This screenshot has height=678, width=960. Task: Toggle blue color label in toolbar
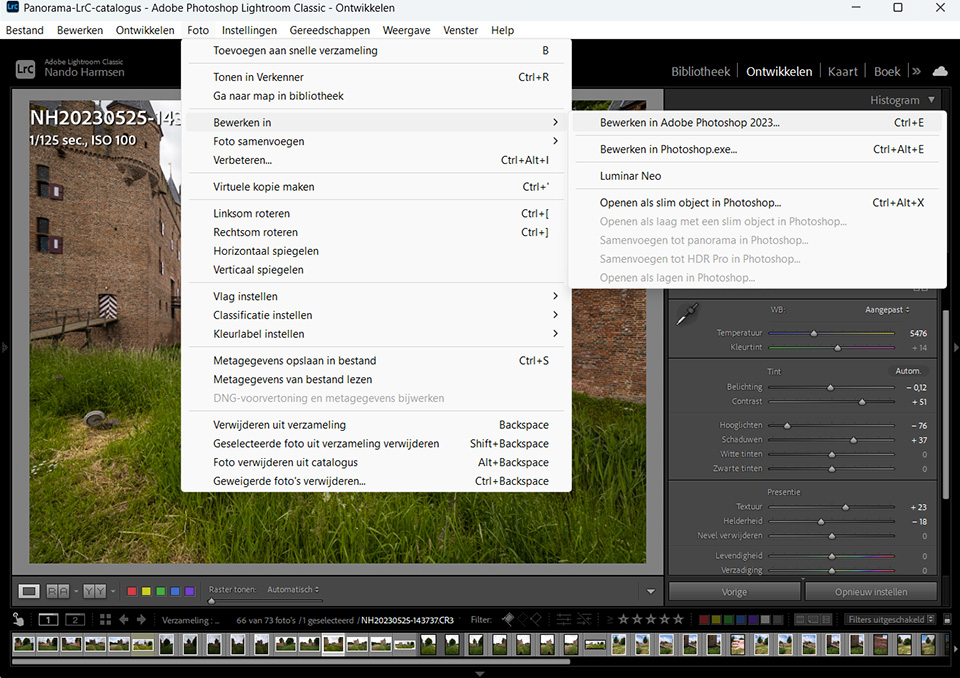(175, 591)
